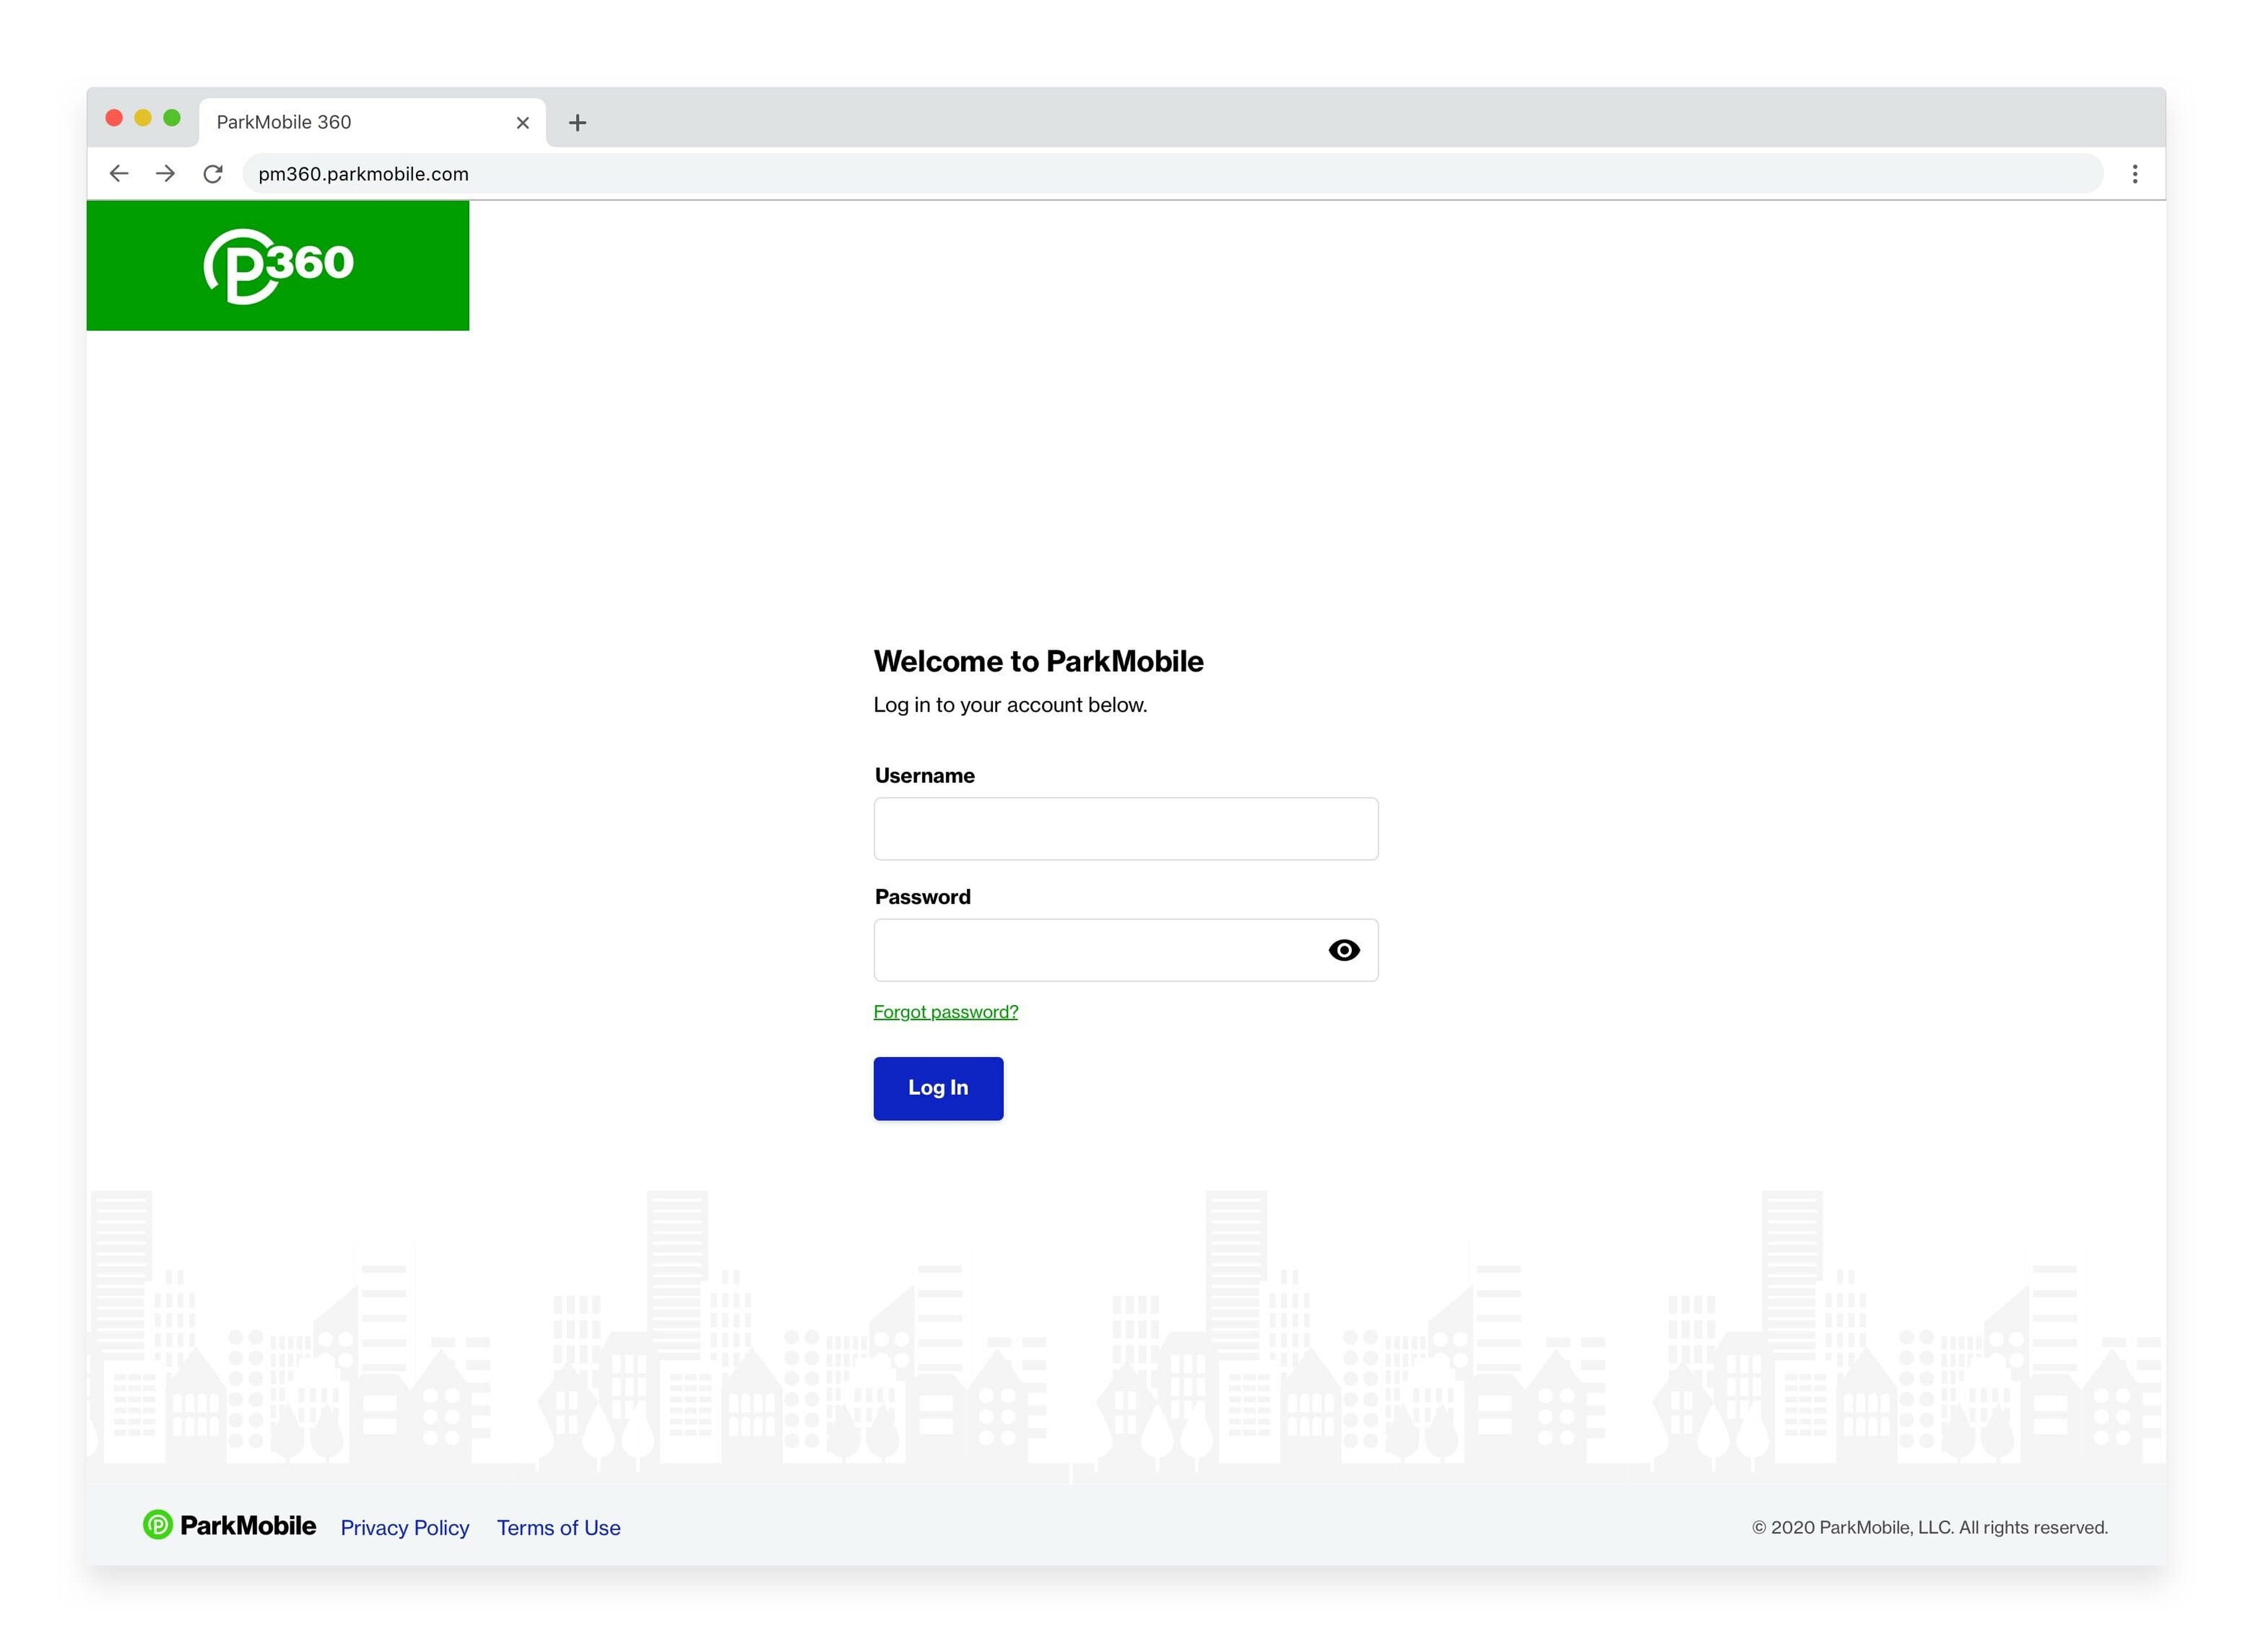Click the yellow minimize window button

tap(143, 118)
